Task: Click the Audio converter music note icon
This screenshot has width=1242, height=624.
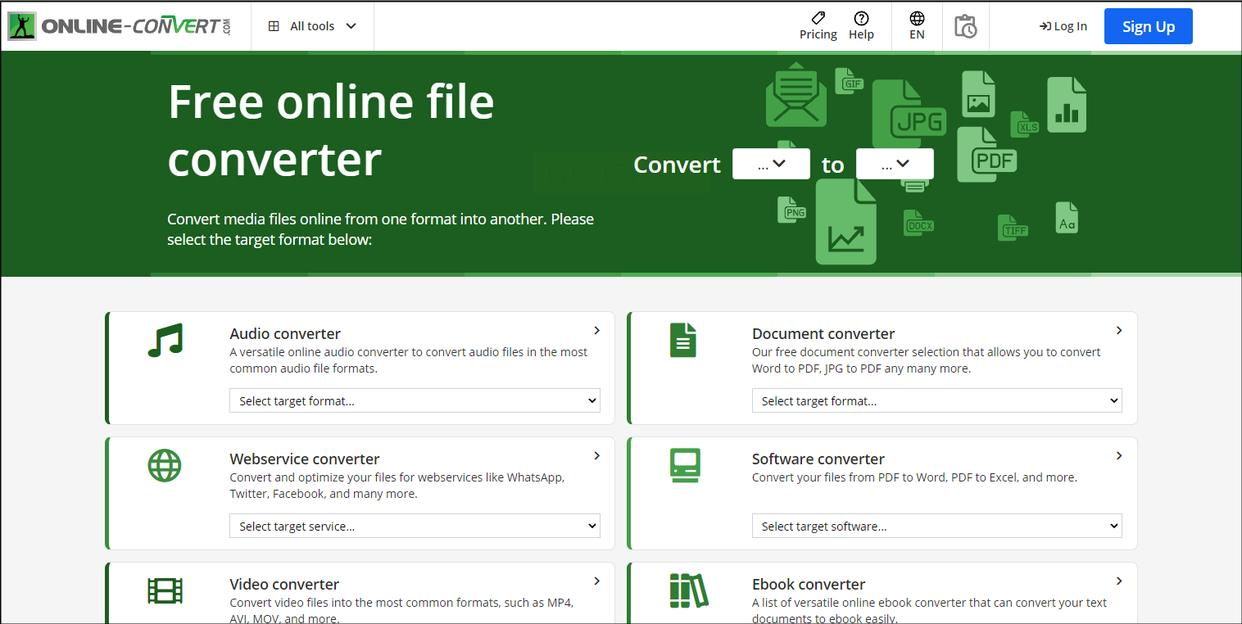Action: [165, 341]
